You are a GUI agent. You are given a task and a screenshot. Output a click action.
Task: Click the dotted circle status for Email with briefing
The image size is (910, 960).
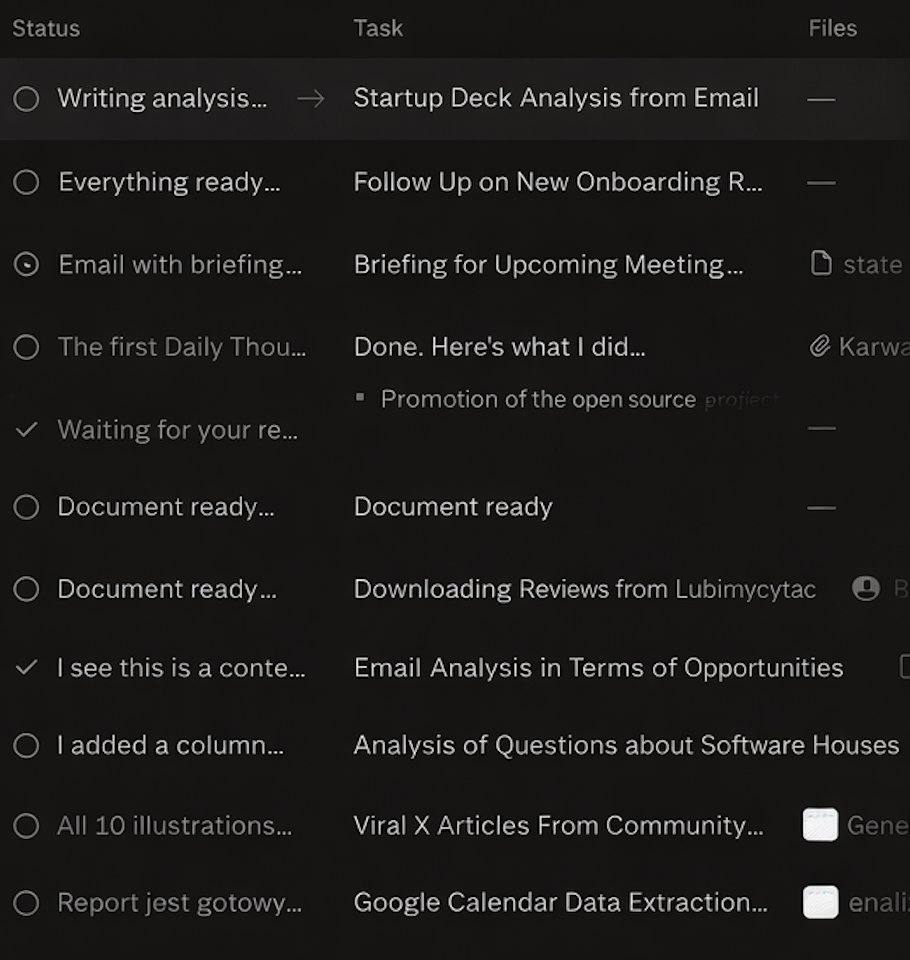click(27, 264)
